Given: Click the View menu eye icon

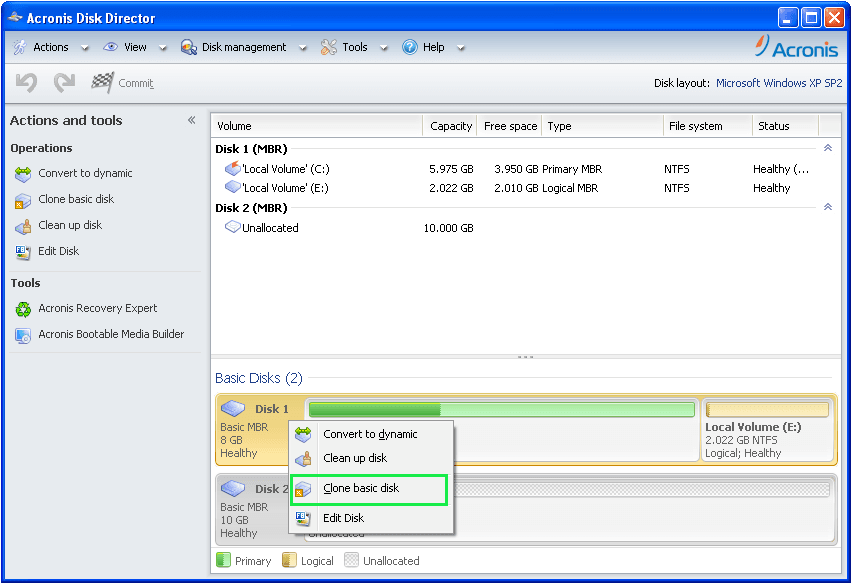Looking at the screenshot, I should [111, 47].
